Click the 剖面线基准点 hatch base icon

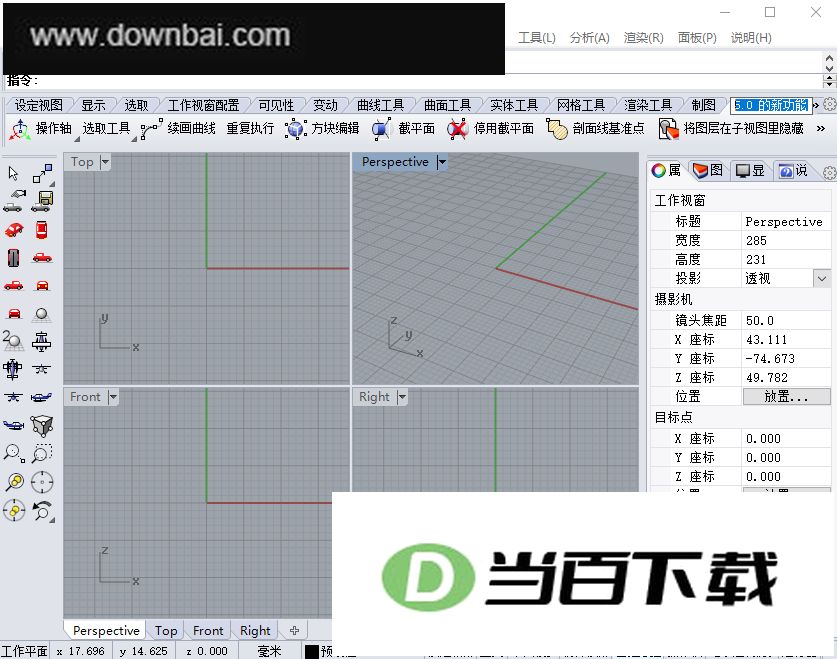point(556,129)
